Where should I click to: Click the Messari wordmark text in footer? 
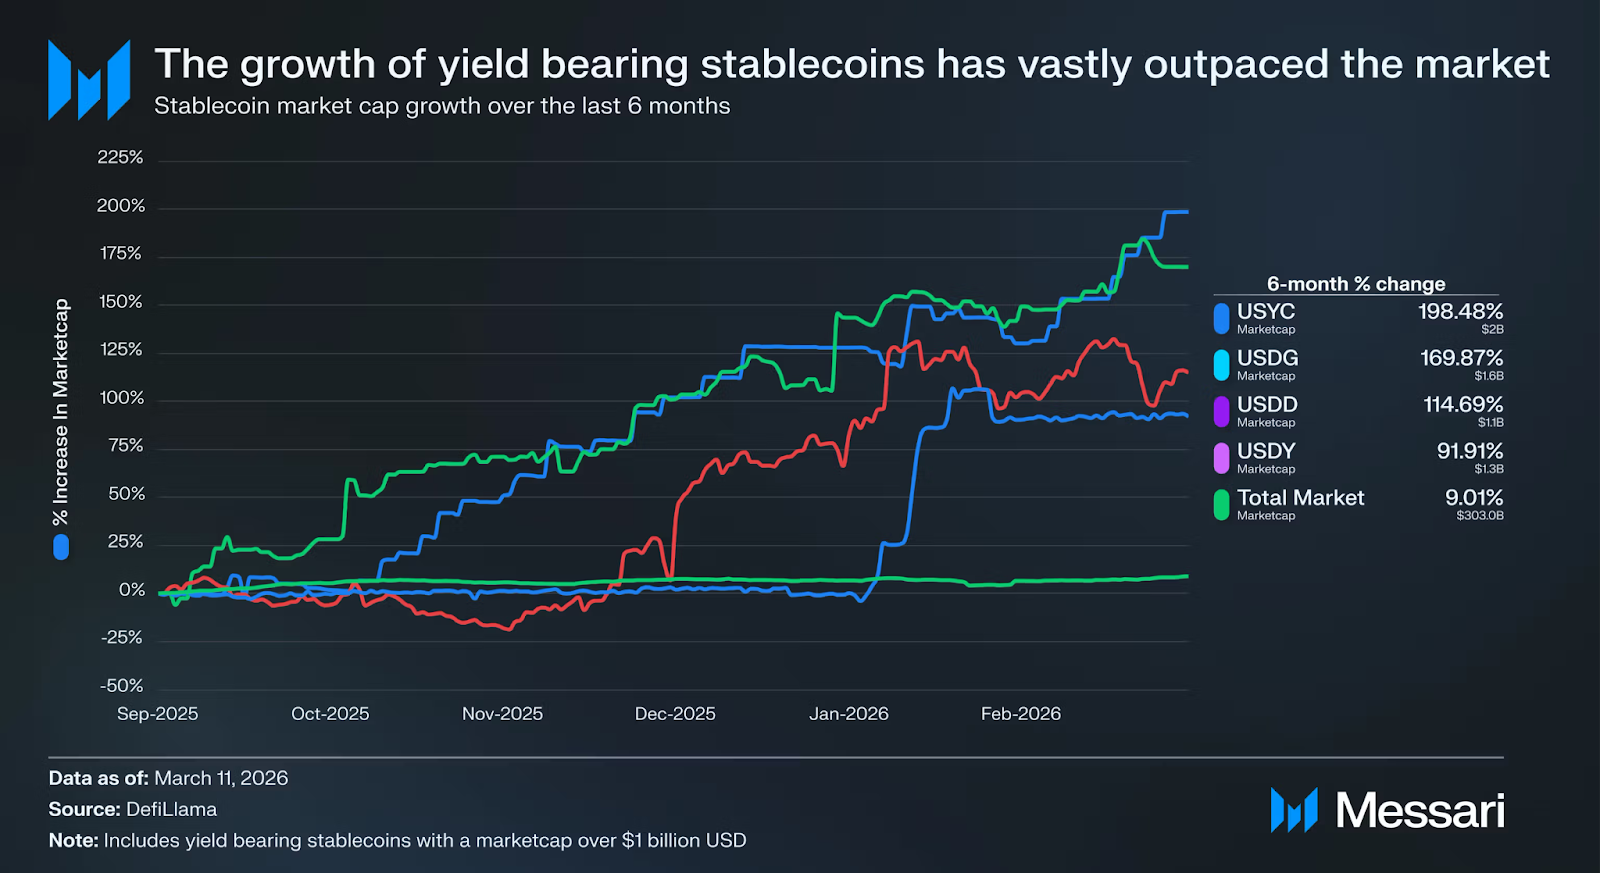[1420, 811]
